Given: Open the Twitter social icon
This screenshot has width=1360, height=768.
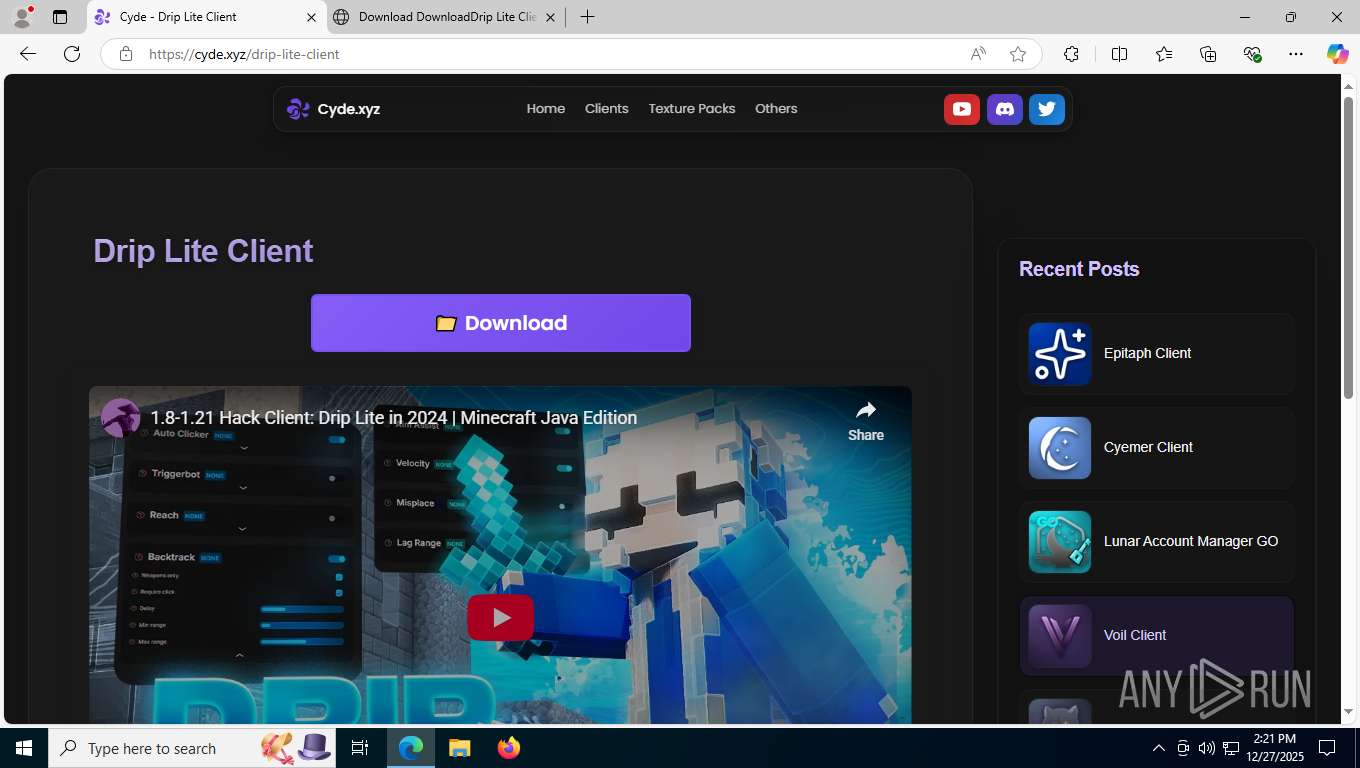Looking at the screenshot, I should coord(1047,109).
